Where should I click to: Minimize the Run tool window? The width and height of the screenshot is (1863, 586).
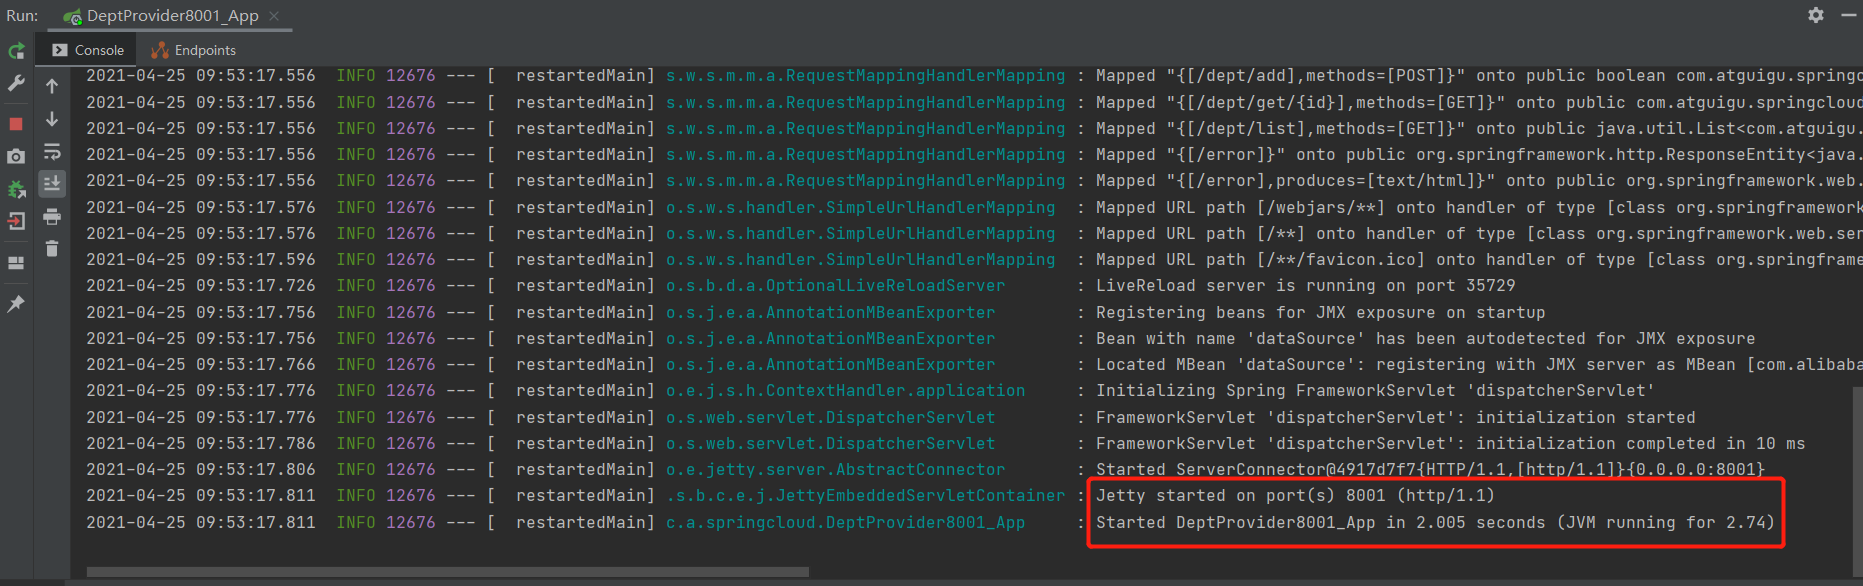coord(1849,15)
